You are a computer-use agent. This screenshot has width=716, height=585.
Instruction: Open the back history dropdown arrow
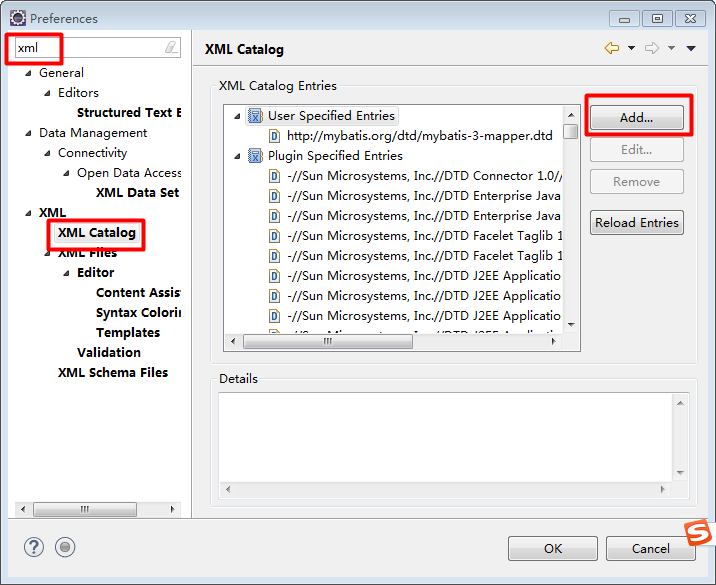(631, 48)
